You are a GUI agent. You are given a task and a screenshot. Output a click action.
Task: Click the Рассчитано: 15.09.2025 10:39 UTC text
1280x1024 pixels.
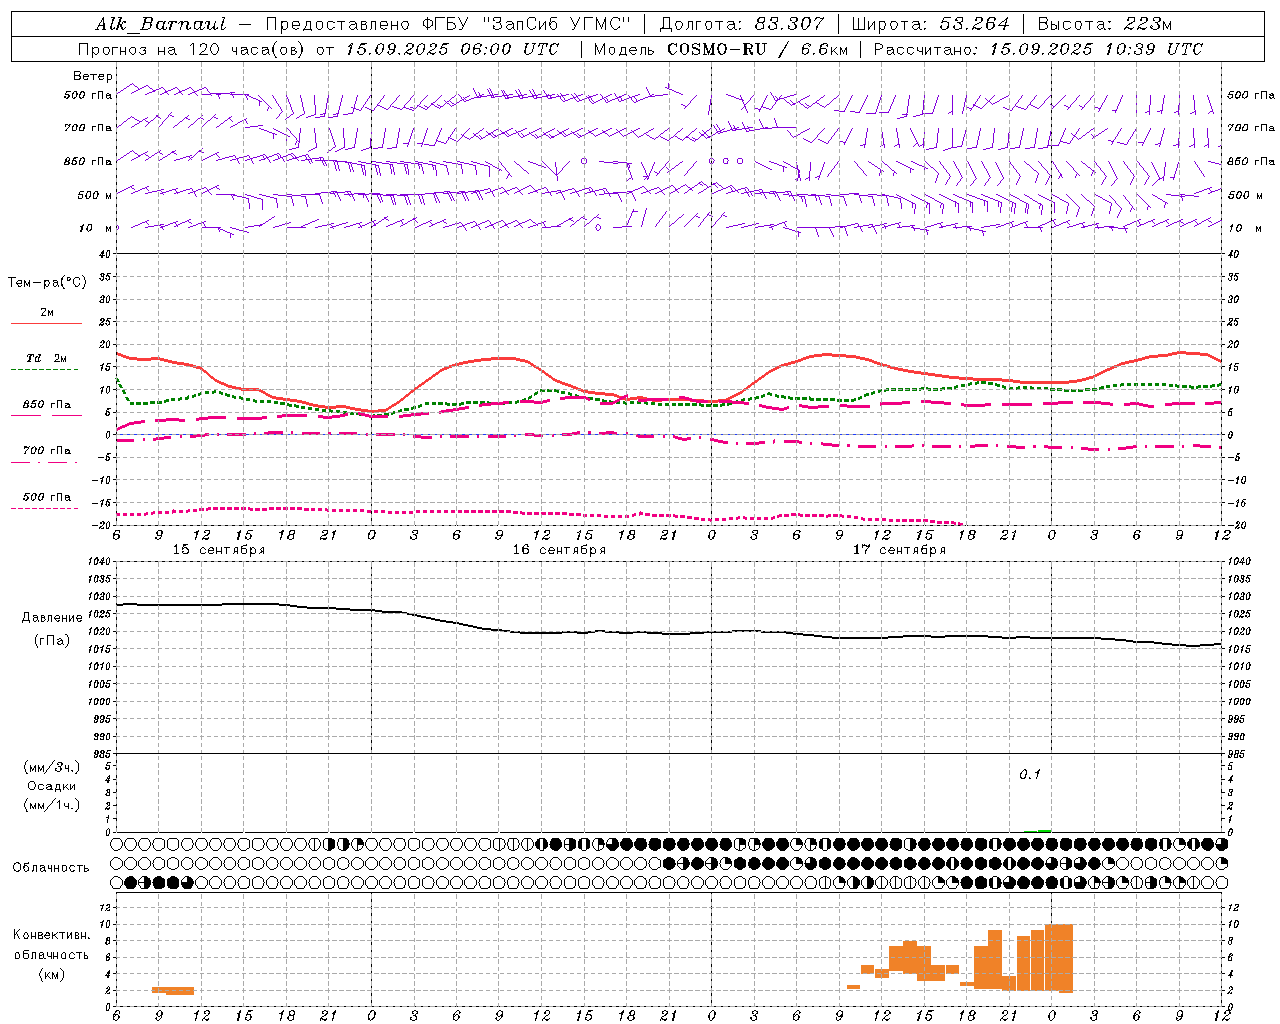pos(1038,49)
